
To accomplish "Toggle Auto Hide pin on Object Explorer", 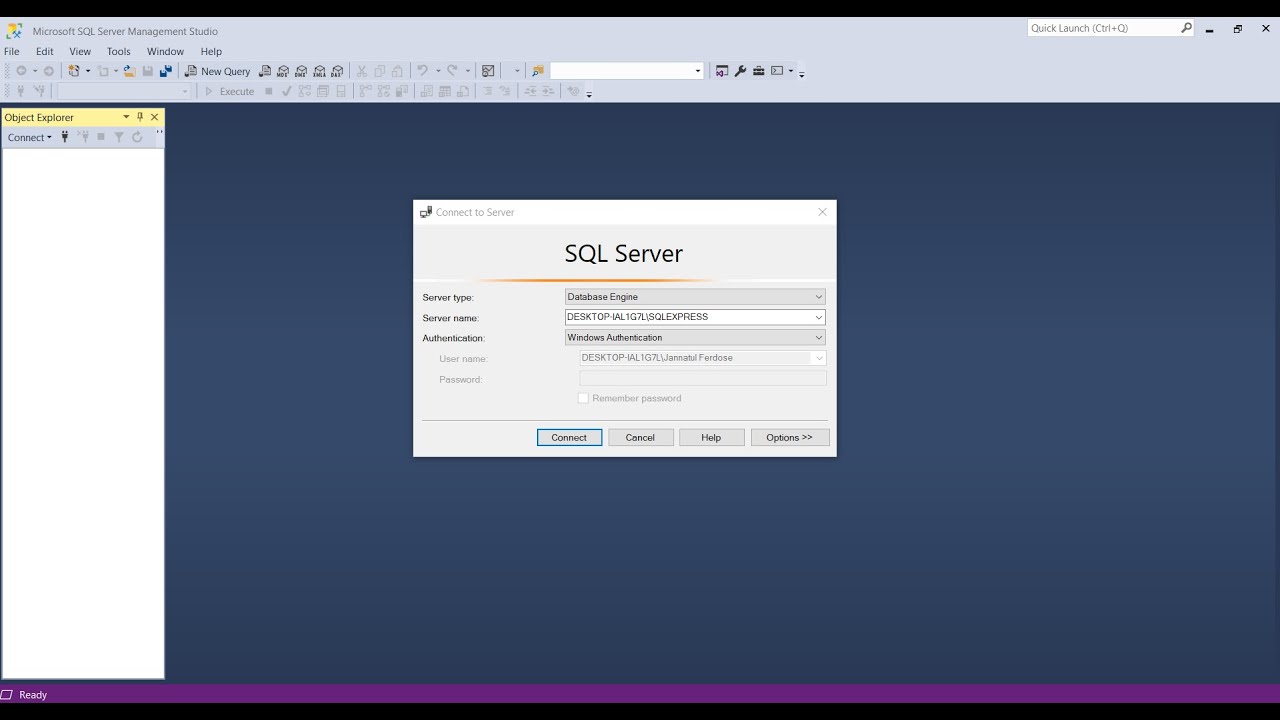I will 140,117.
